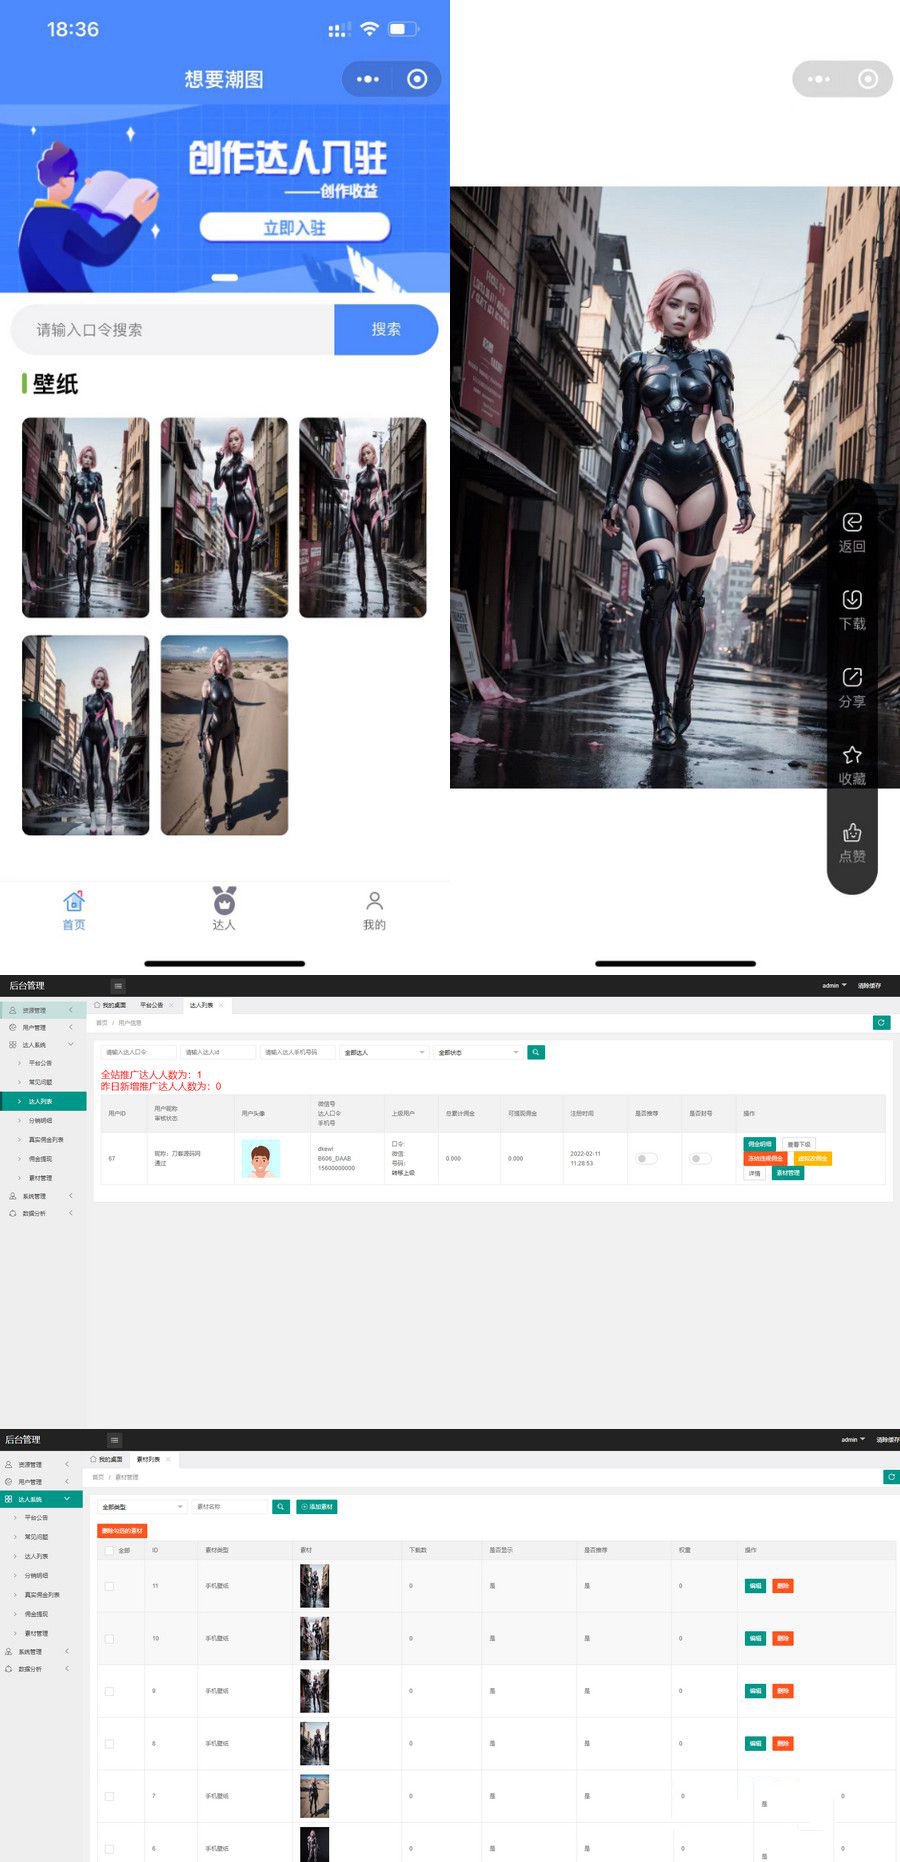The height and width of the screenshot is (1862, 900).
Task: Switch to 平台公告 tab in upper panel
Action: point(151,1005)
